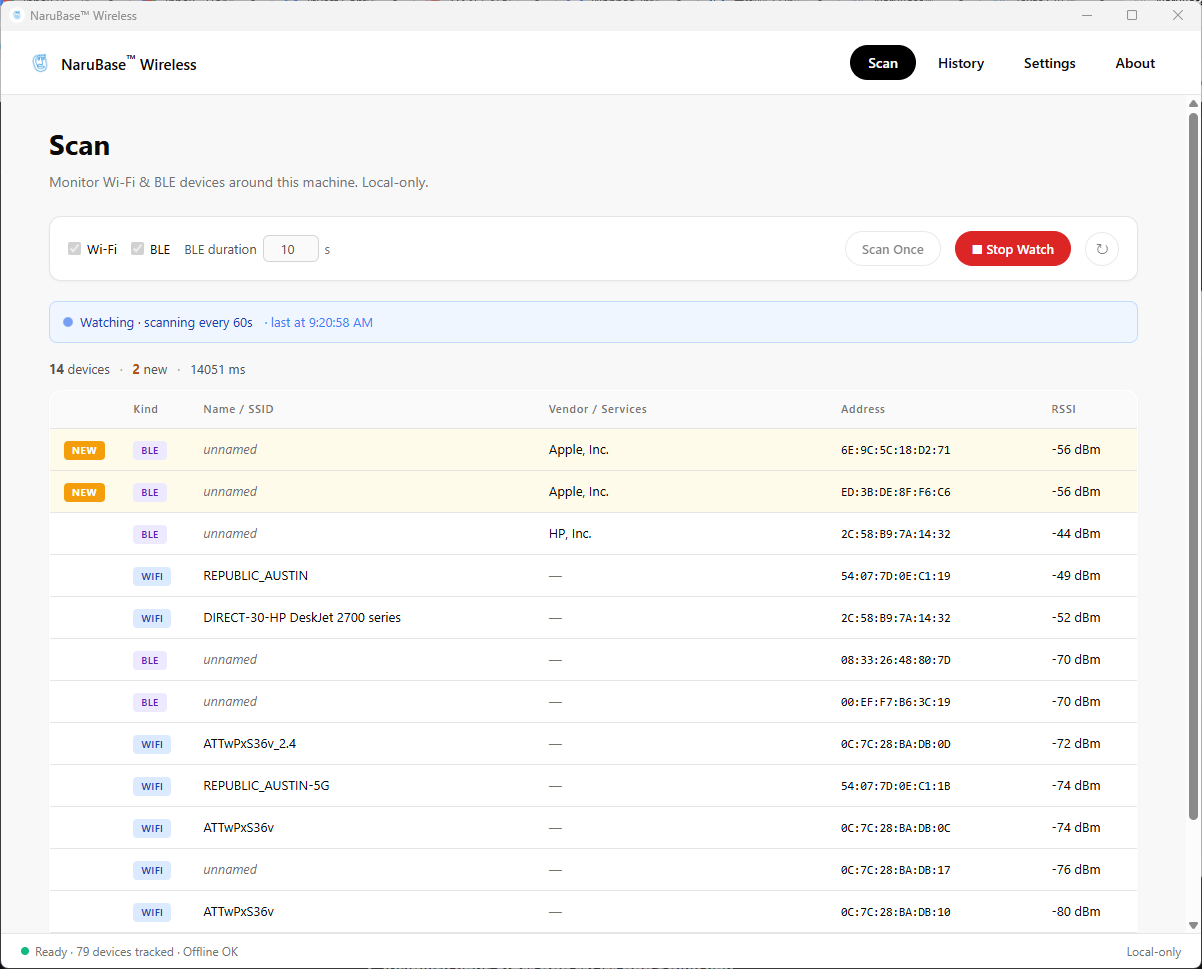Click the Kind column header
This screenshot has width=1202, height=969.
(x=145, y=409)
